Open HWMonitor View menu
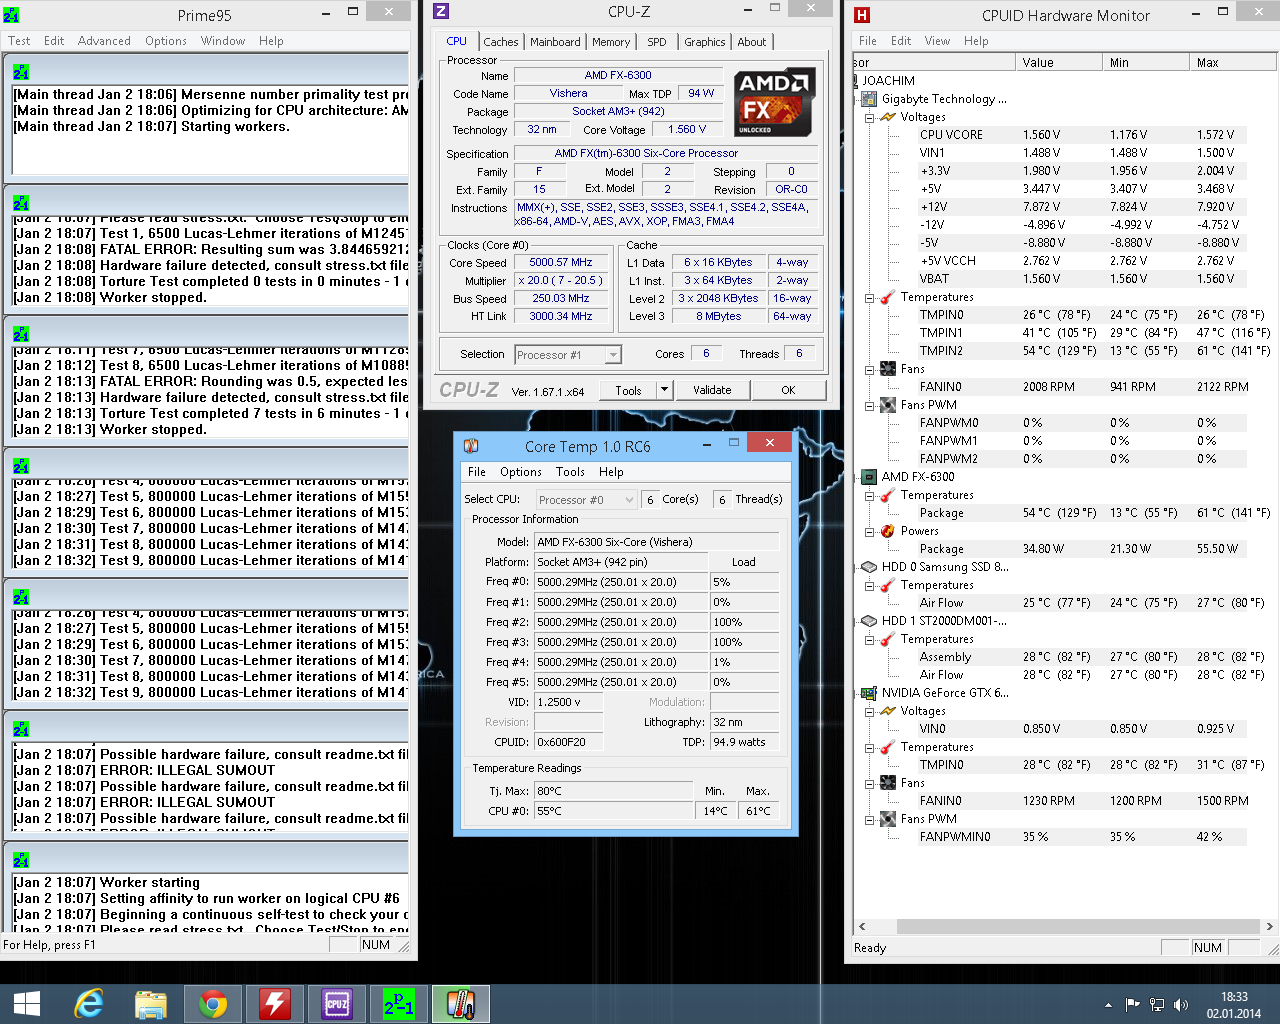 [937, 41]
